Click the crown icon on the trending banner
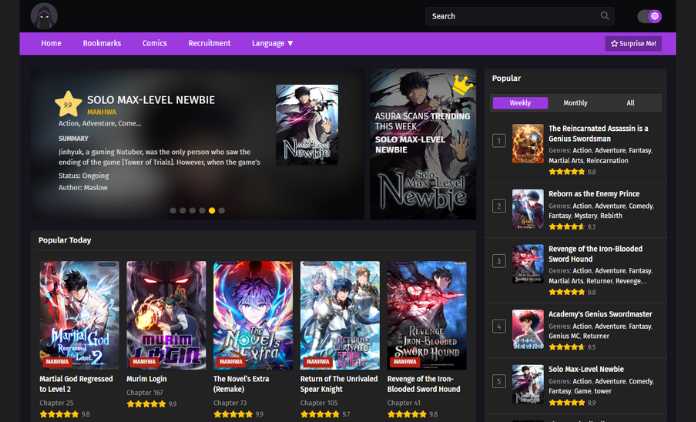 coord(462,85)
